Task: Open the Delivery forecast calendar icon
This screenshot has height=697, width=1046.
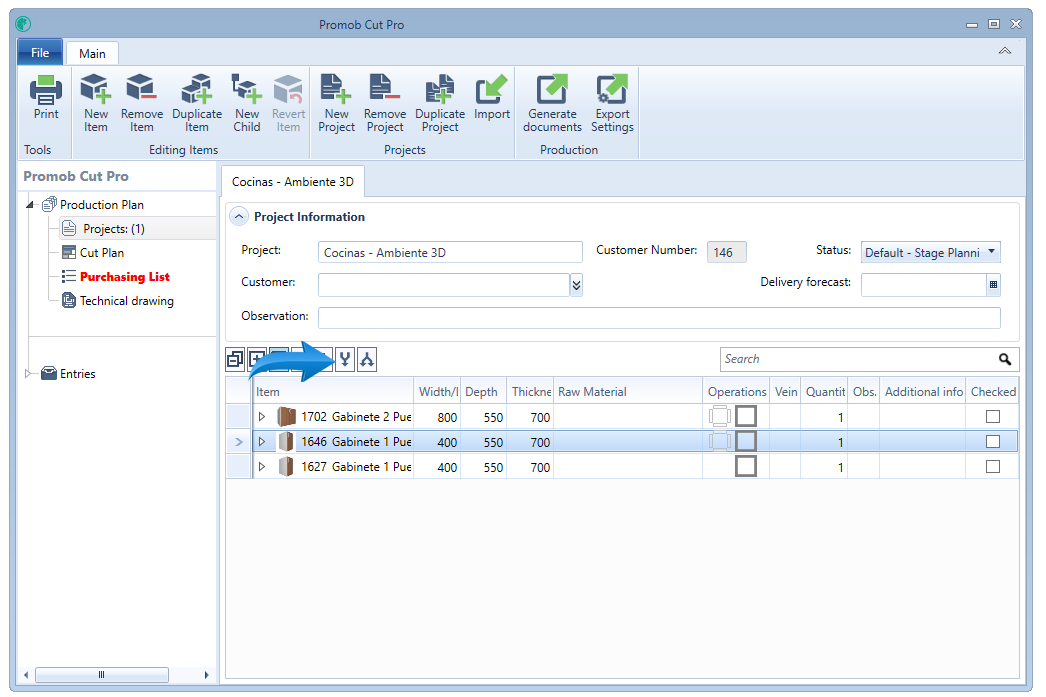Action: point(993,285)
